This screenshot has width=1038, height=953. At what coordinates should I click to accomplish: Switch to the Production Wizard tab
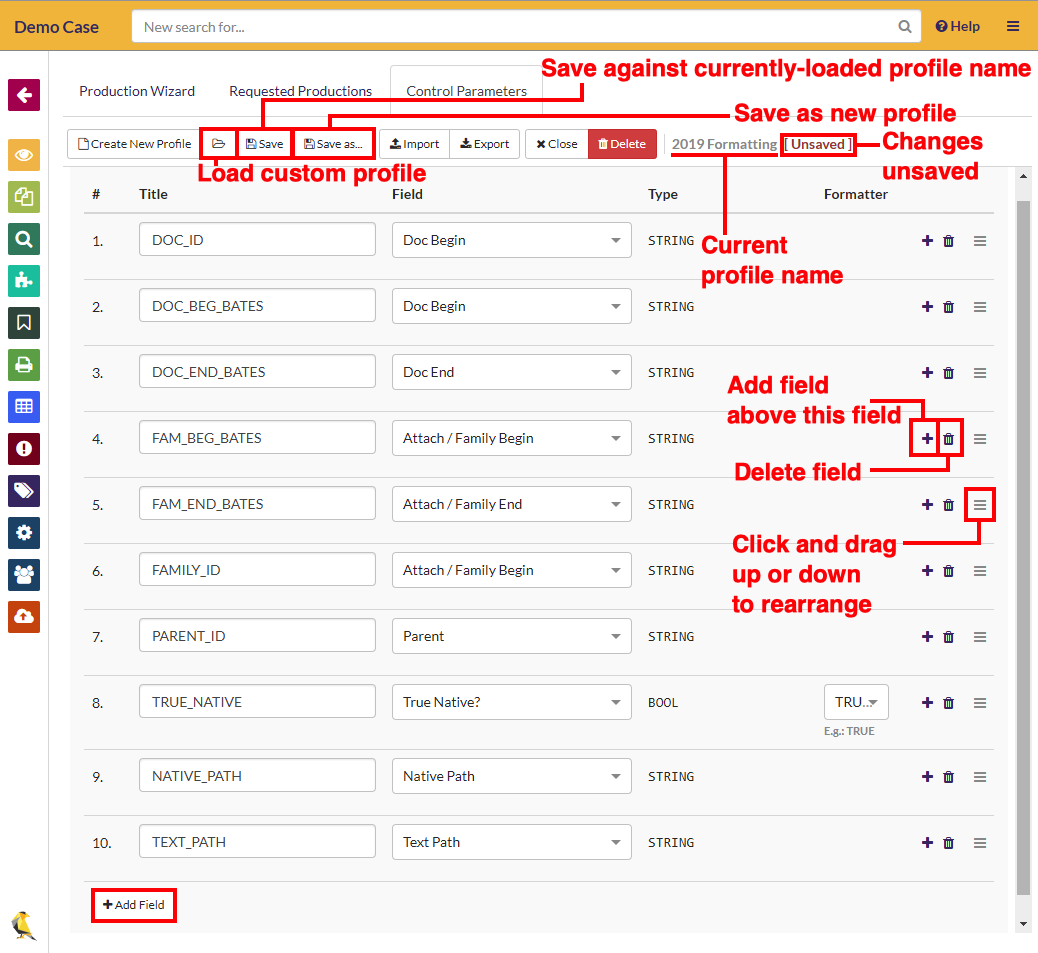pyautogui.click(x=137, y=91)
